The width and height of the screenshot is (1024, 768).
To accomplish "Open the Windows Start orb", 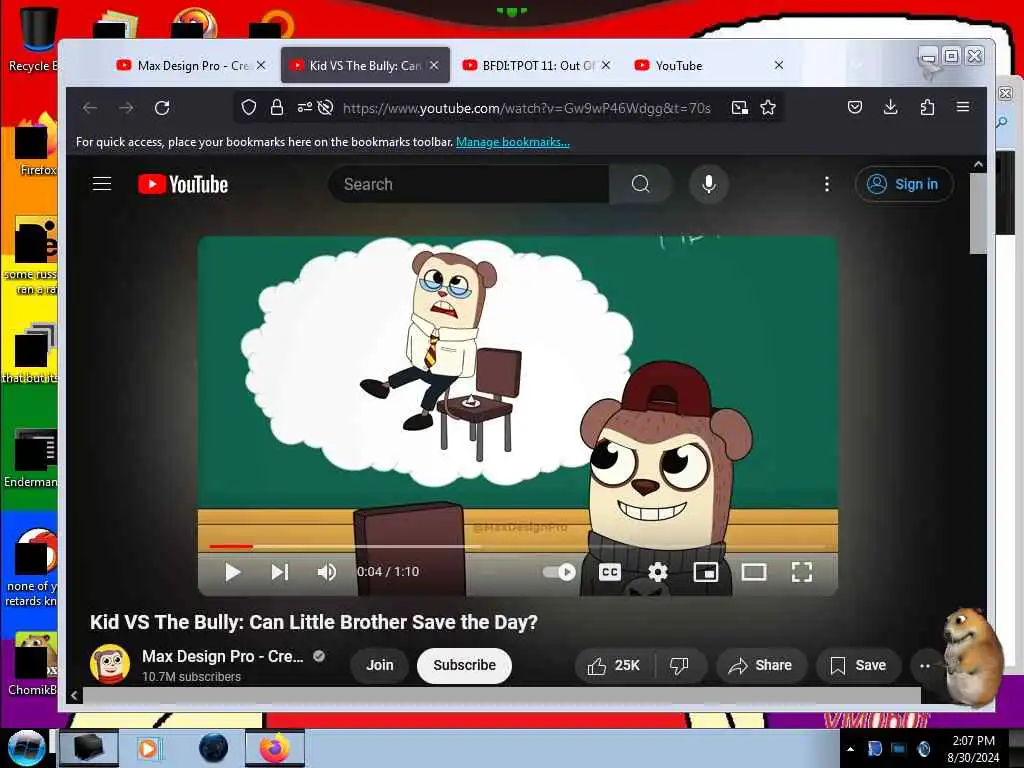I will point(26,748).
